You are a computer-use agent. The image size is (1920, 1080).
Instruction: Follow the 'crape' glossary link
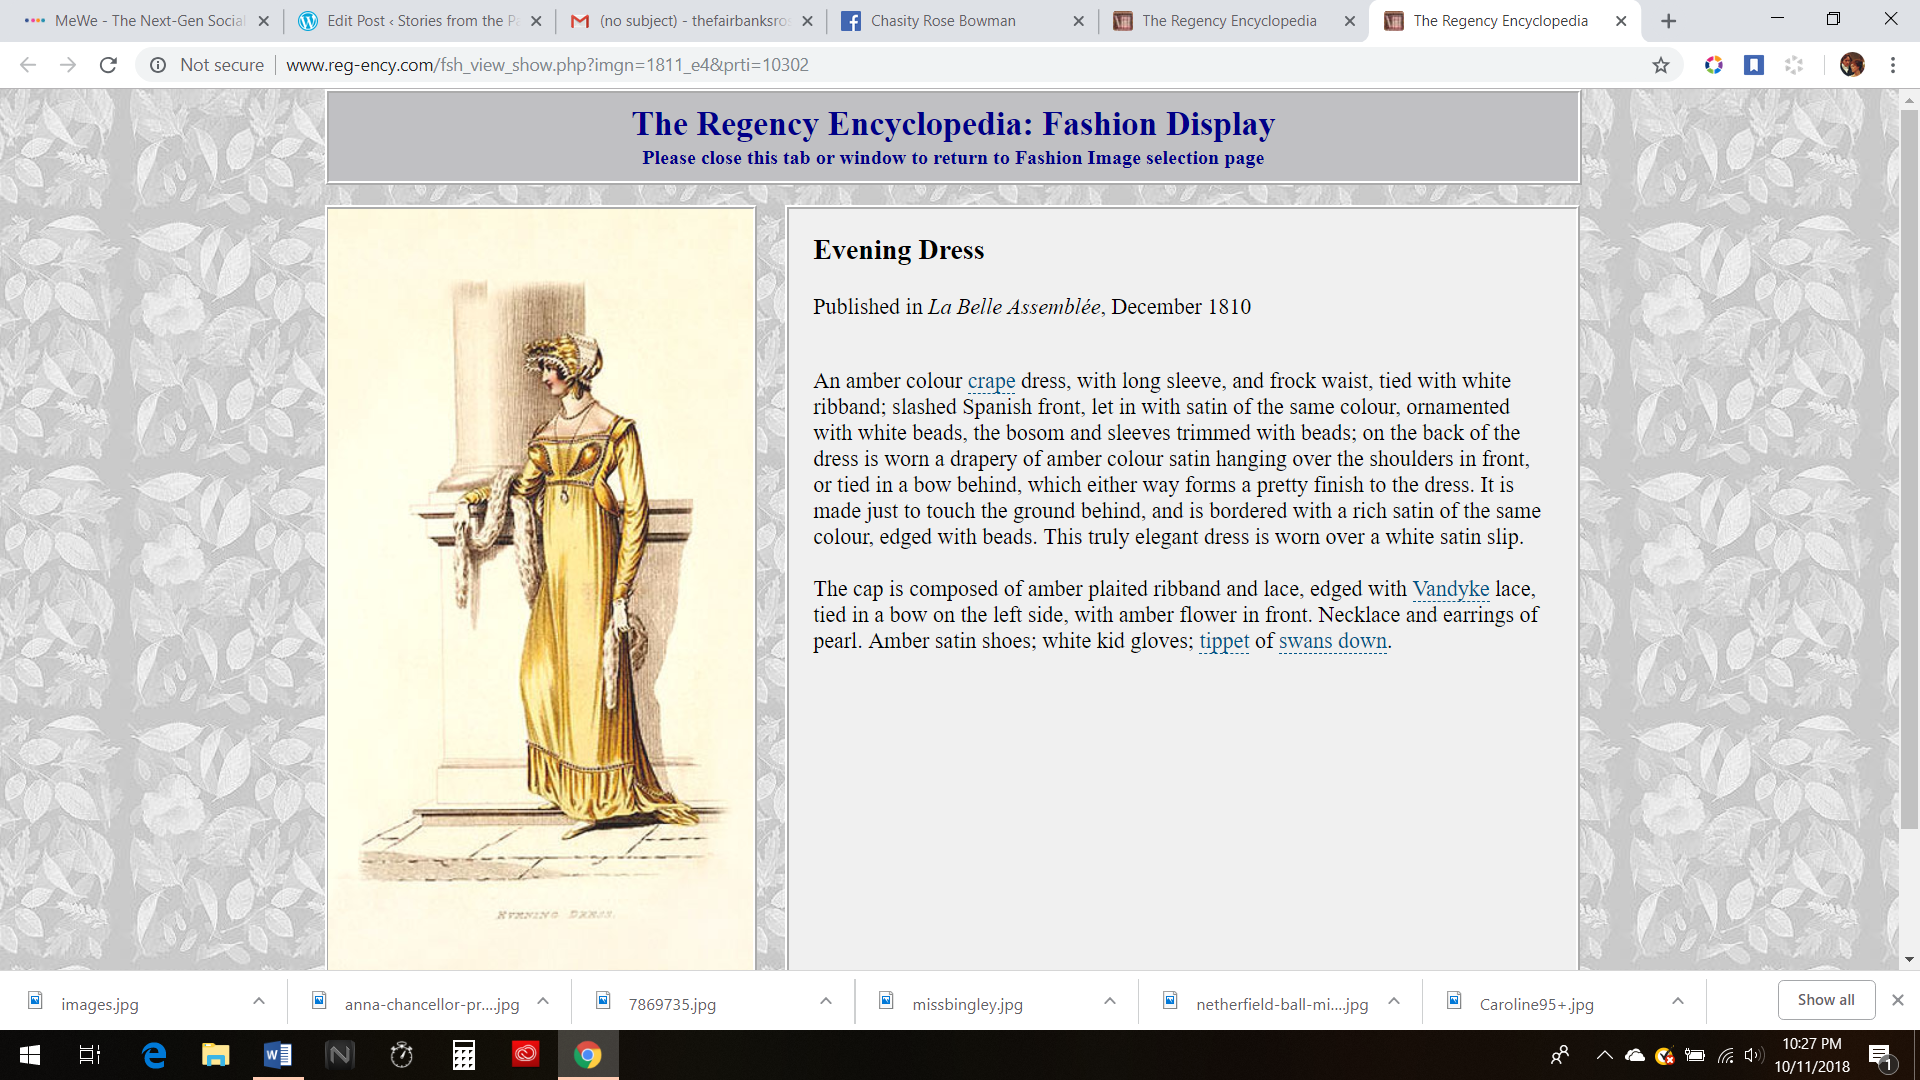coord(991,381)
